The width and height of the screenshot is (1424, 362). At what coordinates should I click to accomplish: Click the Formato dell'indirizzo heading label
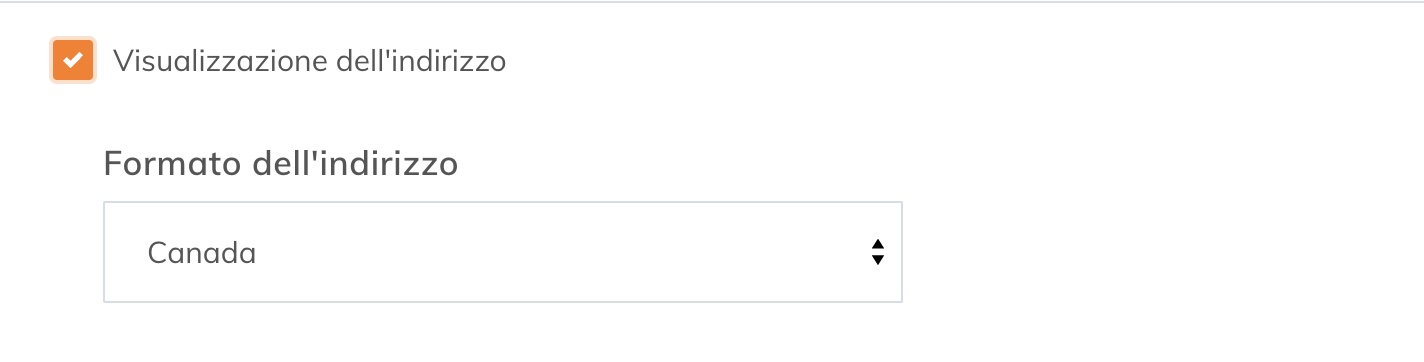click(281, 163)
